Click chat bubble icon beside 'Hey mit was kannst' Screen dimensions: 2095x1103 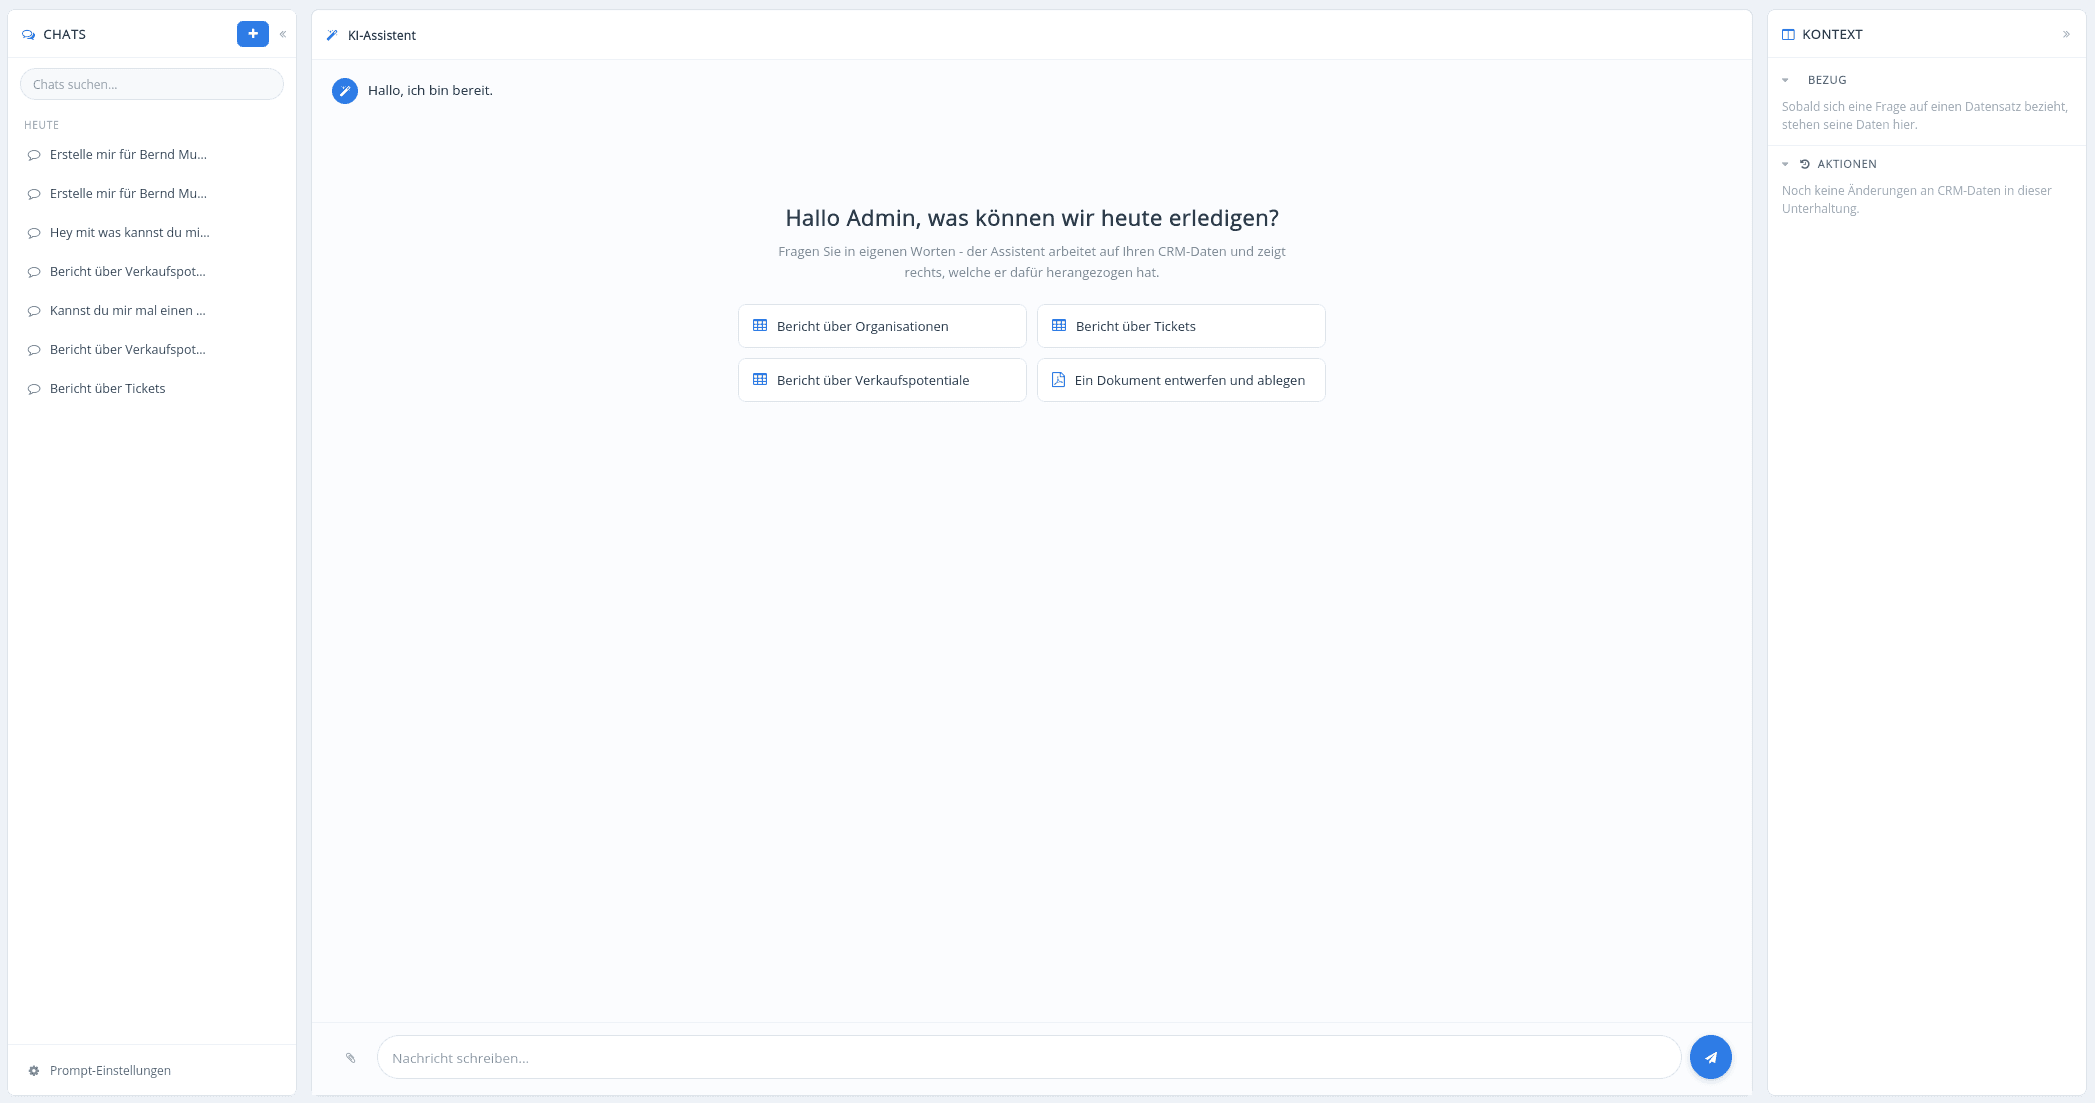pos(34,233)
